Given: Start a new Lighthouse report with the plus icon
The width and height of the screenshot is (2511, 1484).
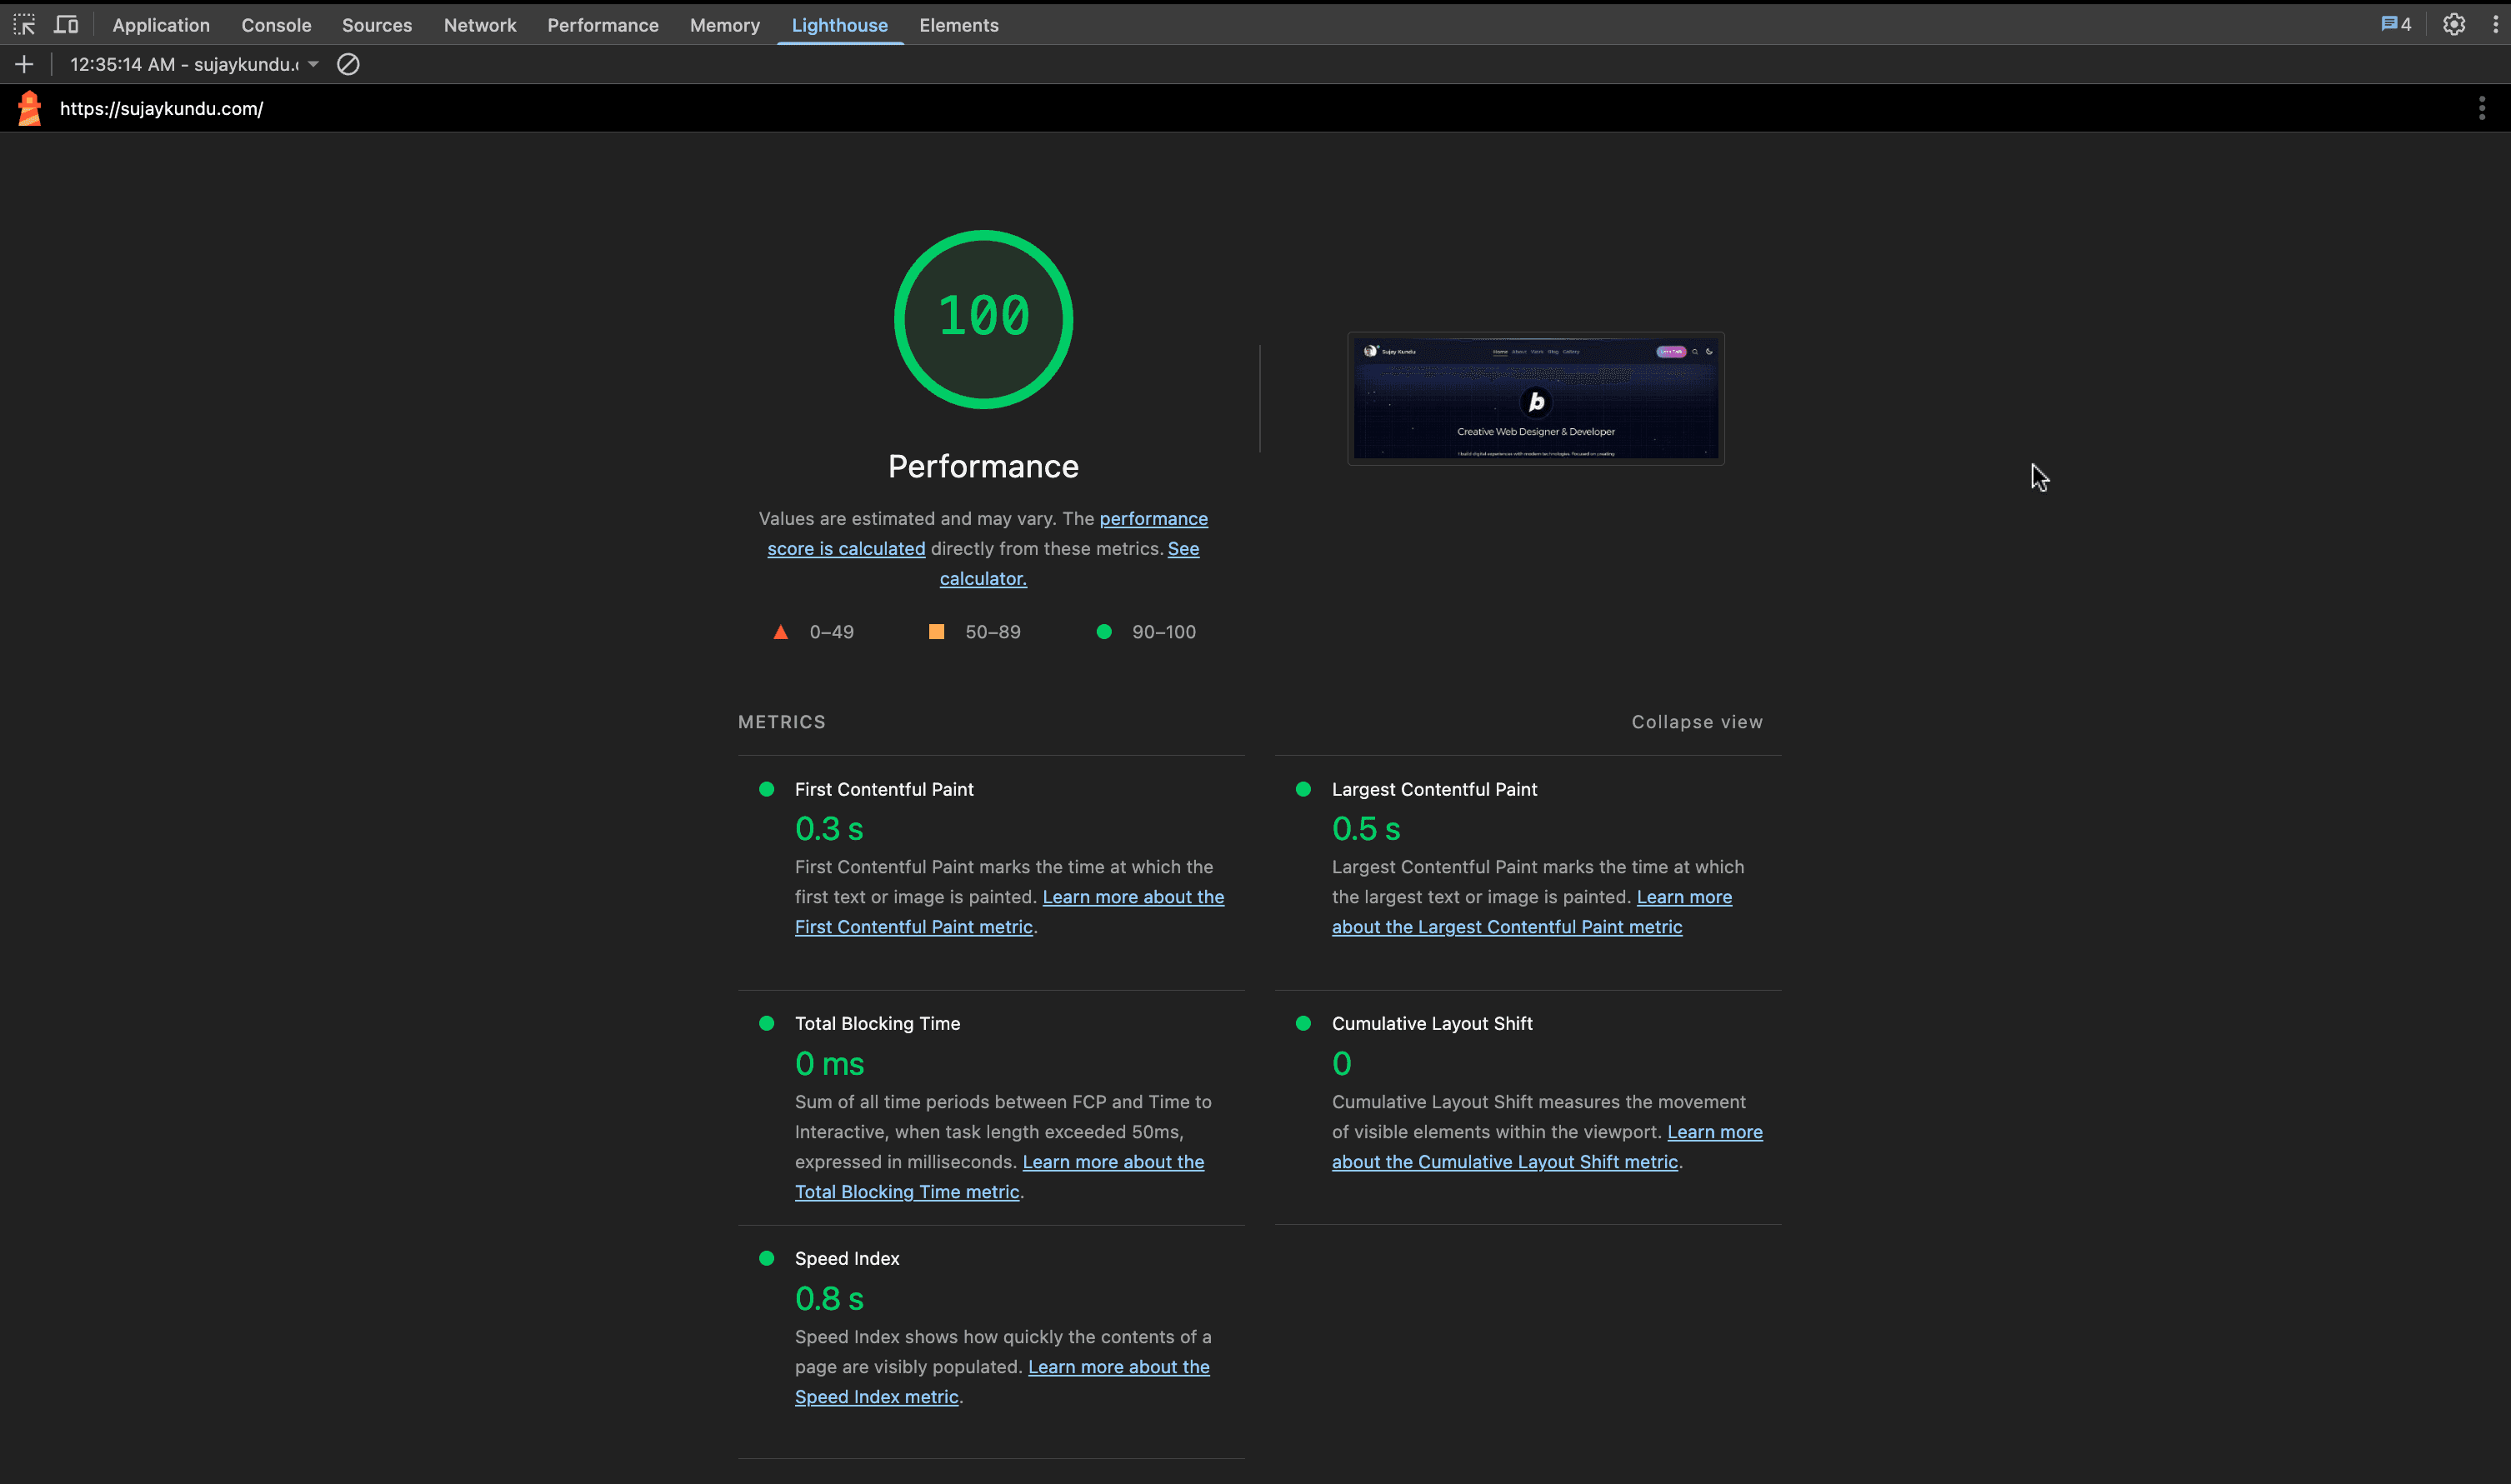Looking at the screenshot, I should (x=23, y=64).
